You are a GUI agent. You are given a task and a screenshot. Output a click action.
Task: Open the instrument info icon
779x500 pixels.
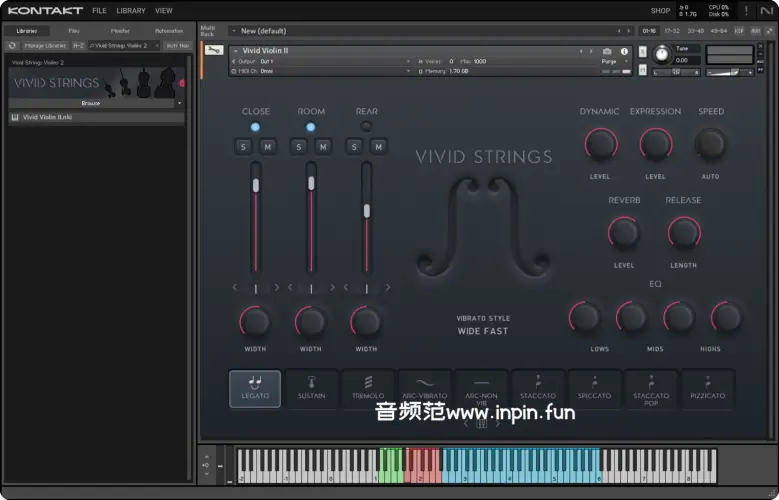tap(625, 50)
